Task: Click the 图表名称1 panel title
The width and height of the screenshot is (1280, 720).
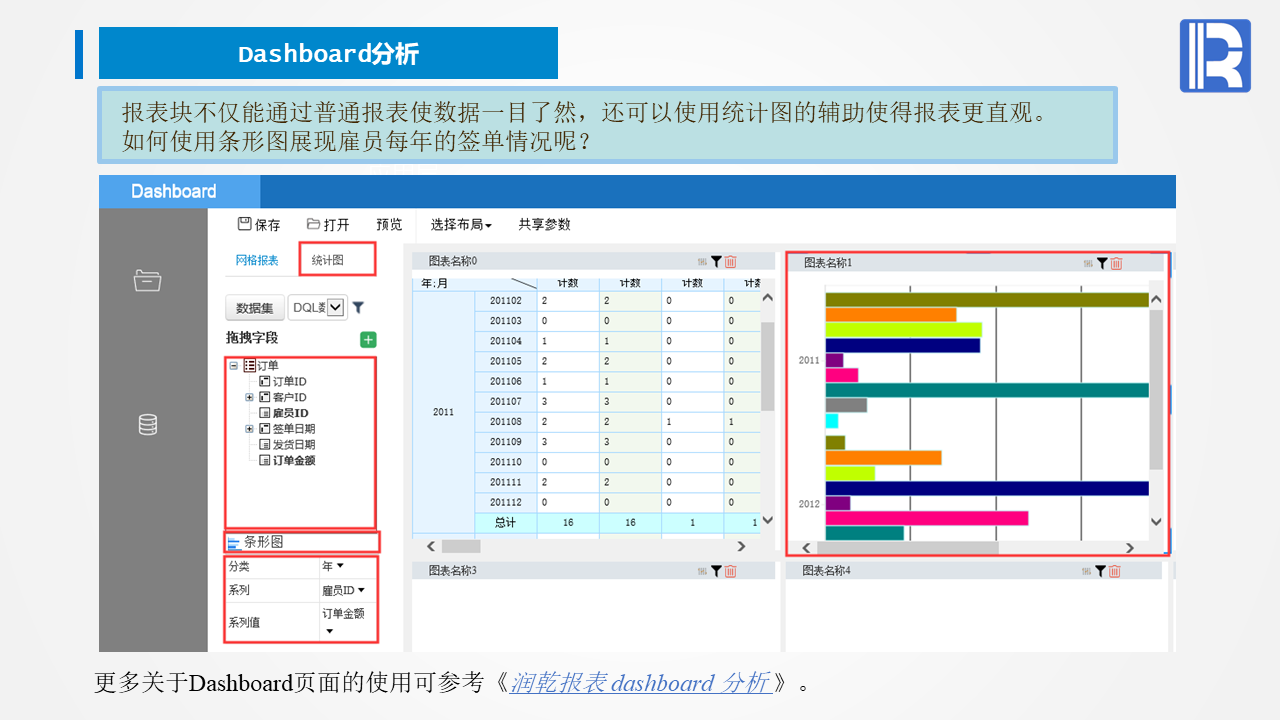Action: 828,263
